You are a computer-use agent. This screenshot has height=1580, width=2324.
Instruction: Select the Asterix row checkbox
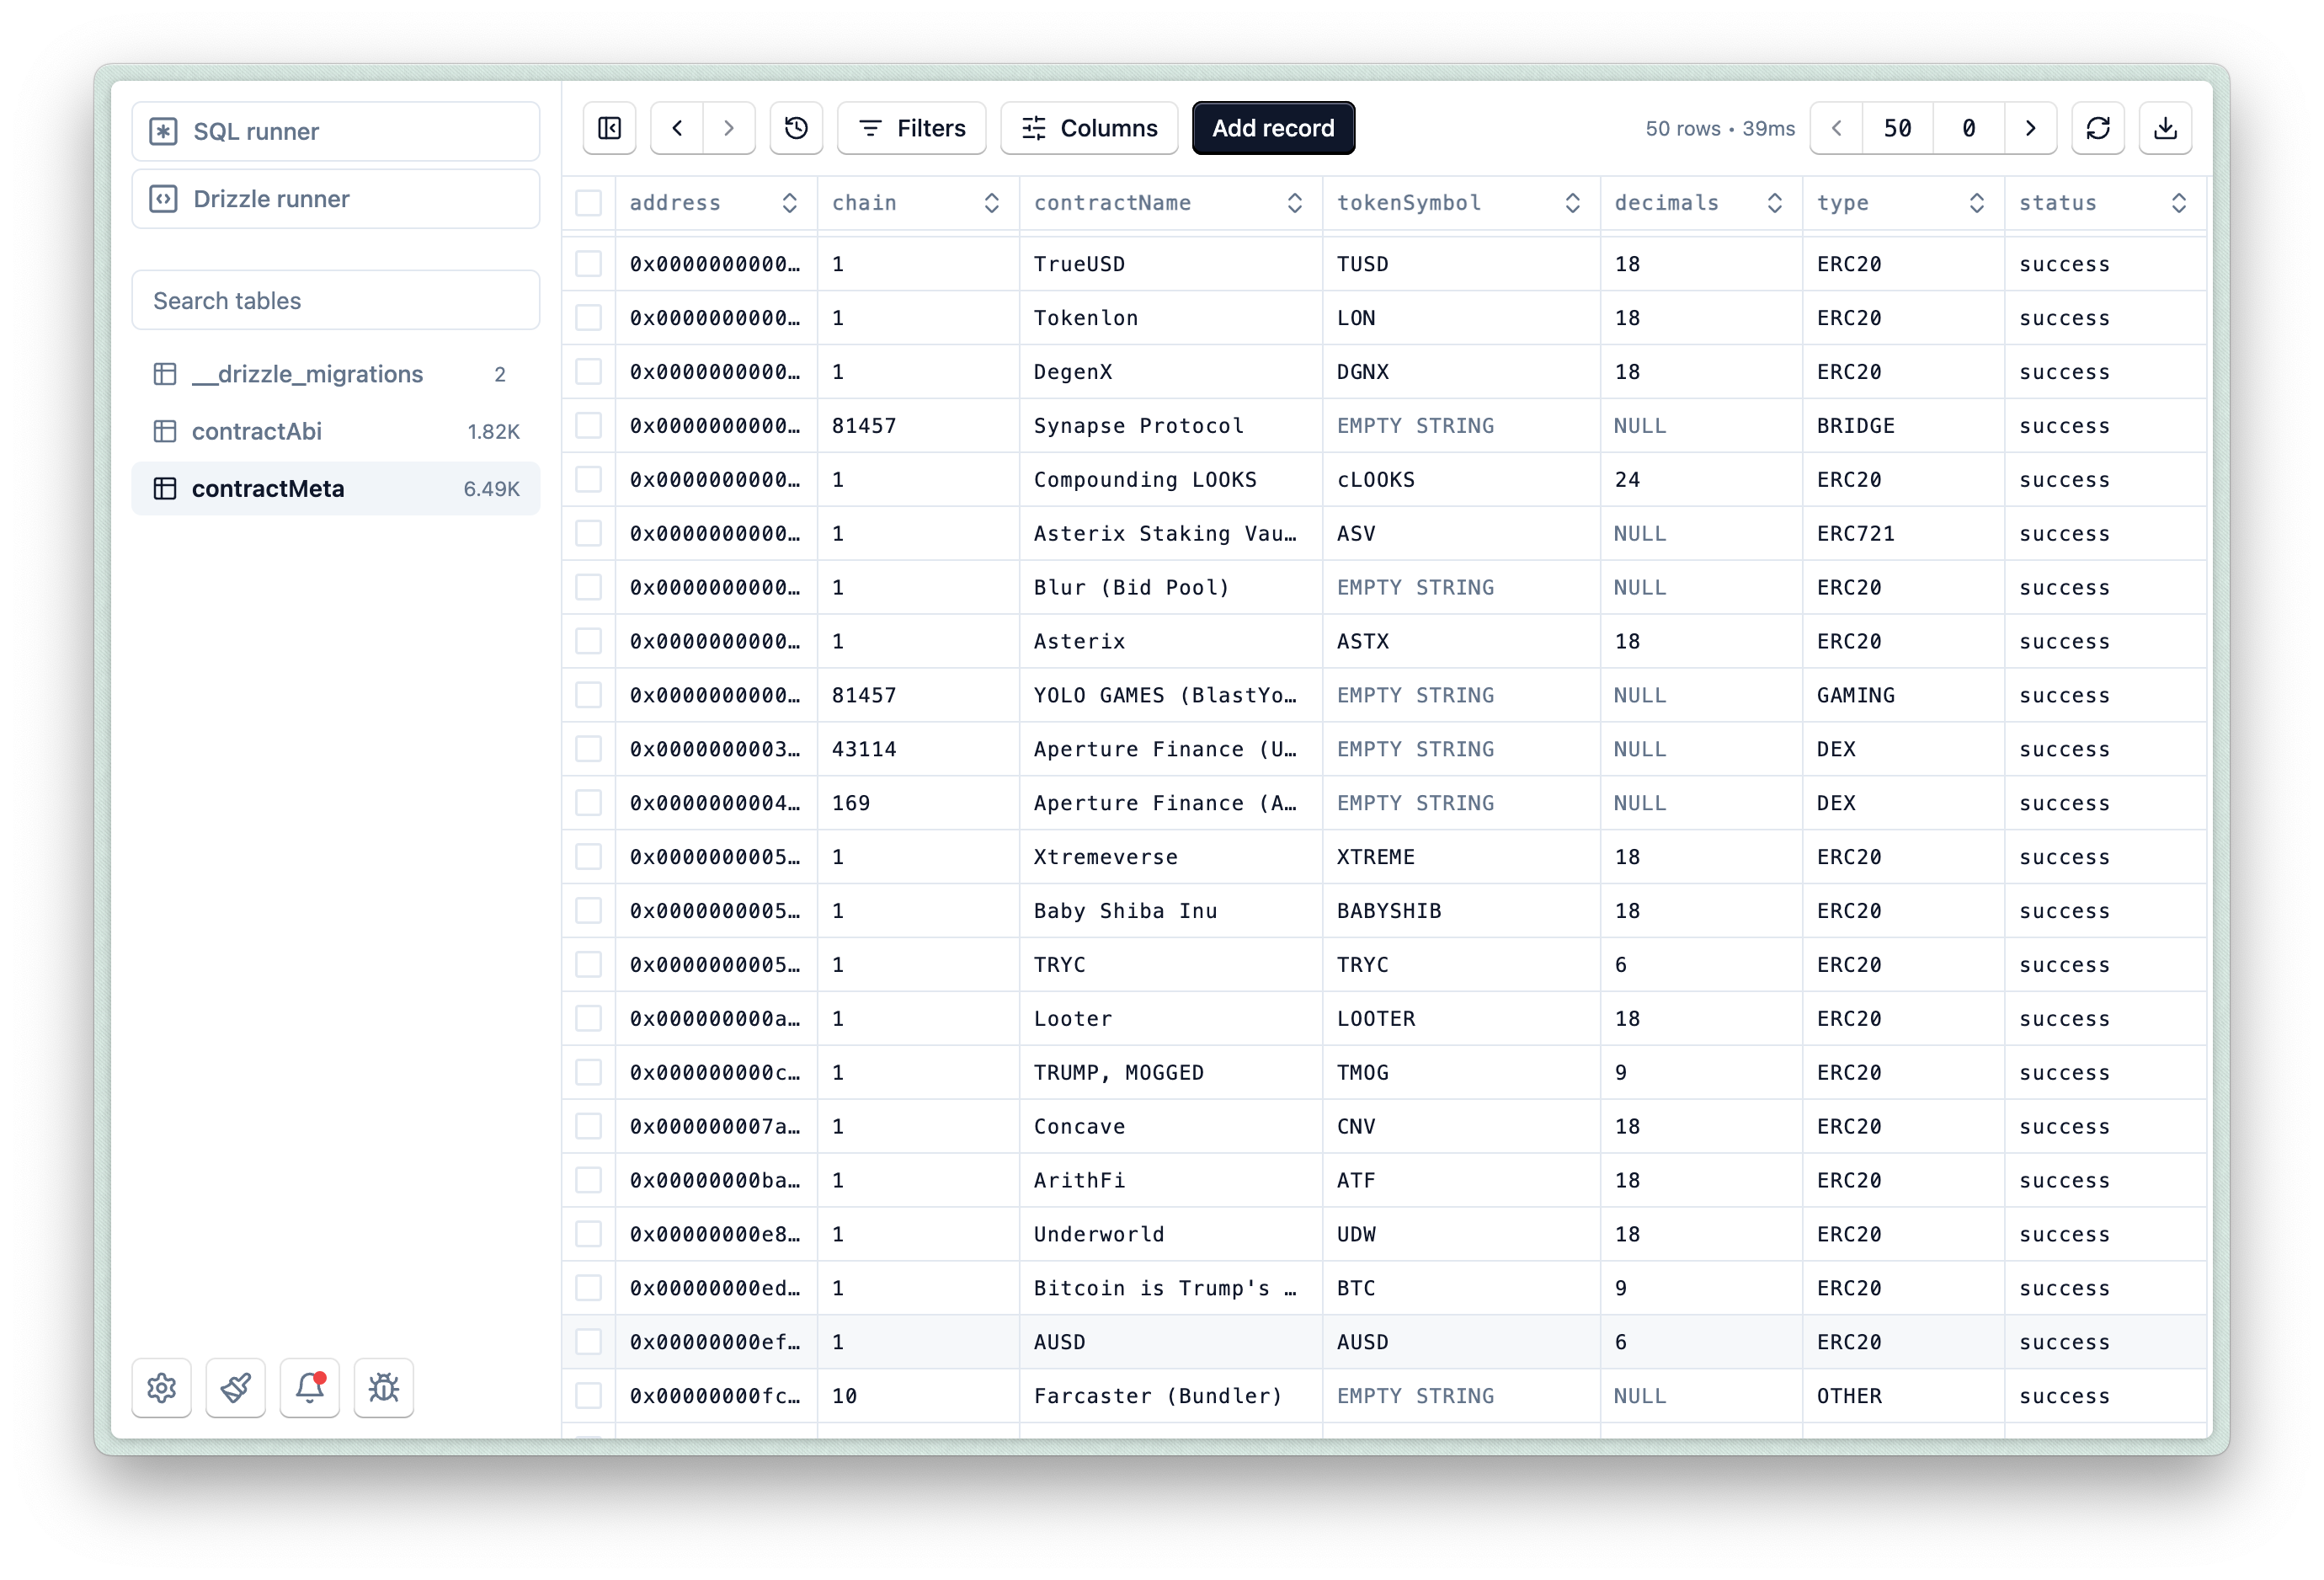coord(589,641)
